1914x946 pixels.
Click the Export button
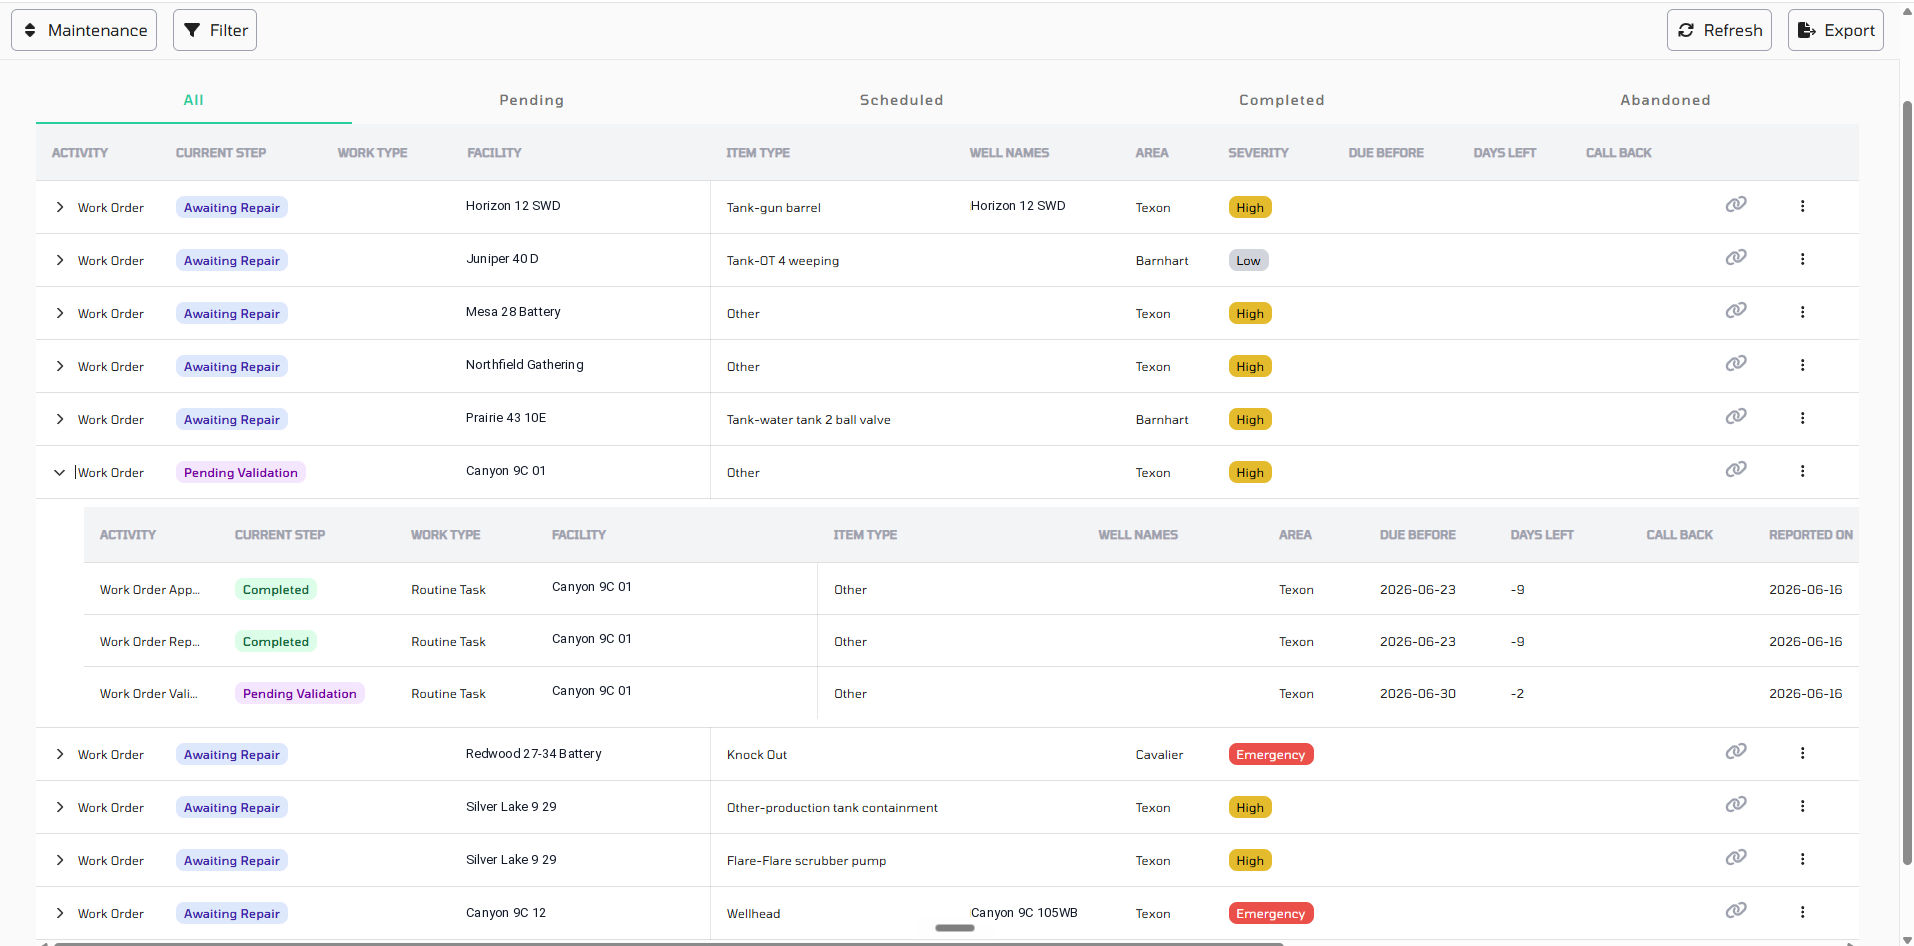[1836, 30]
